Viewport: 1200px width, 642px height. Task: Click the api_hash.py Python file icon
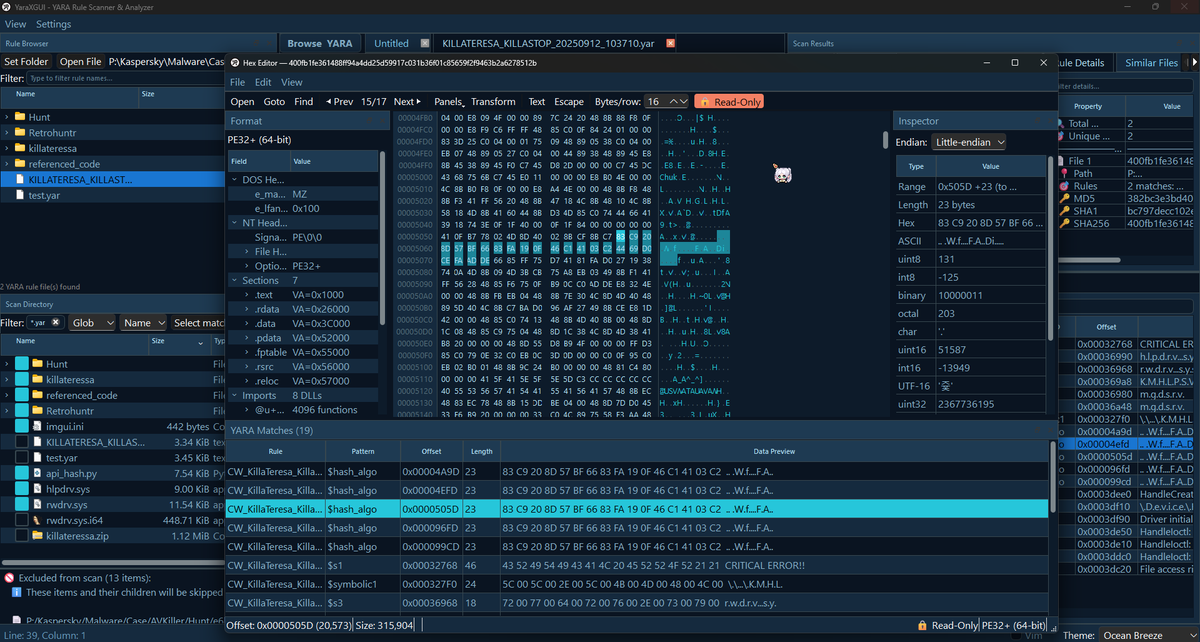click(38, 473)
